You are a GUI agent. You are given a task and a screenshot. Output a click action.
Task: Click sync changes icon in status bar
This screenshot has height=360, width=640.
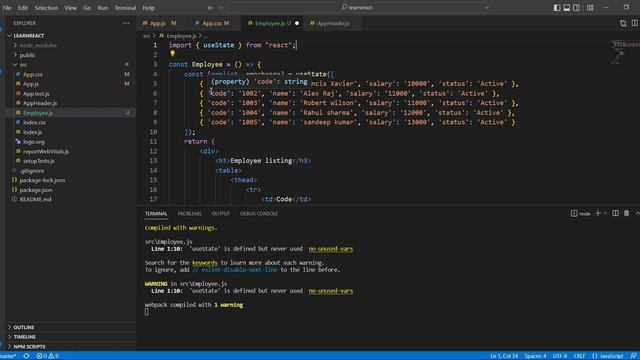tap(27, 356)
